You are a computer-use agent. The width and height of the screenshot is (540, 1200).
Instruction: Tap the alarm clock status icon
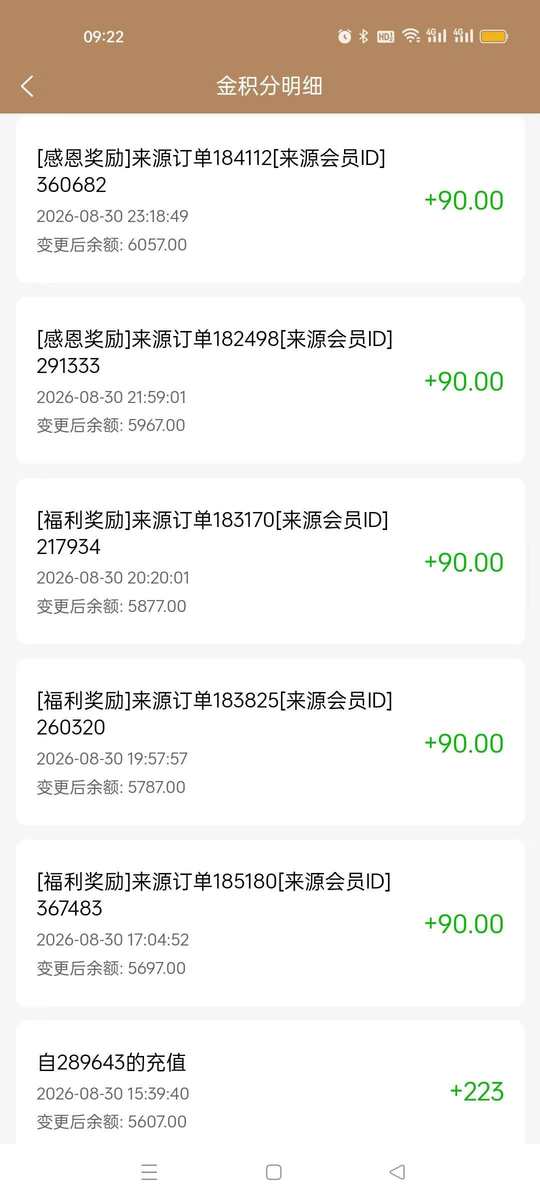tap(345, 36)
